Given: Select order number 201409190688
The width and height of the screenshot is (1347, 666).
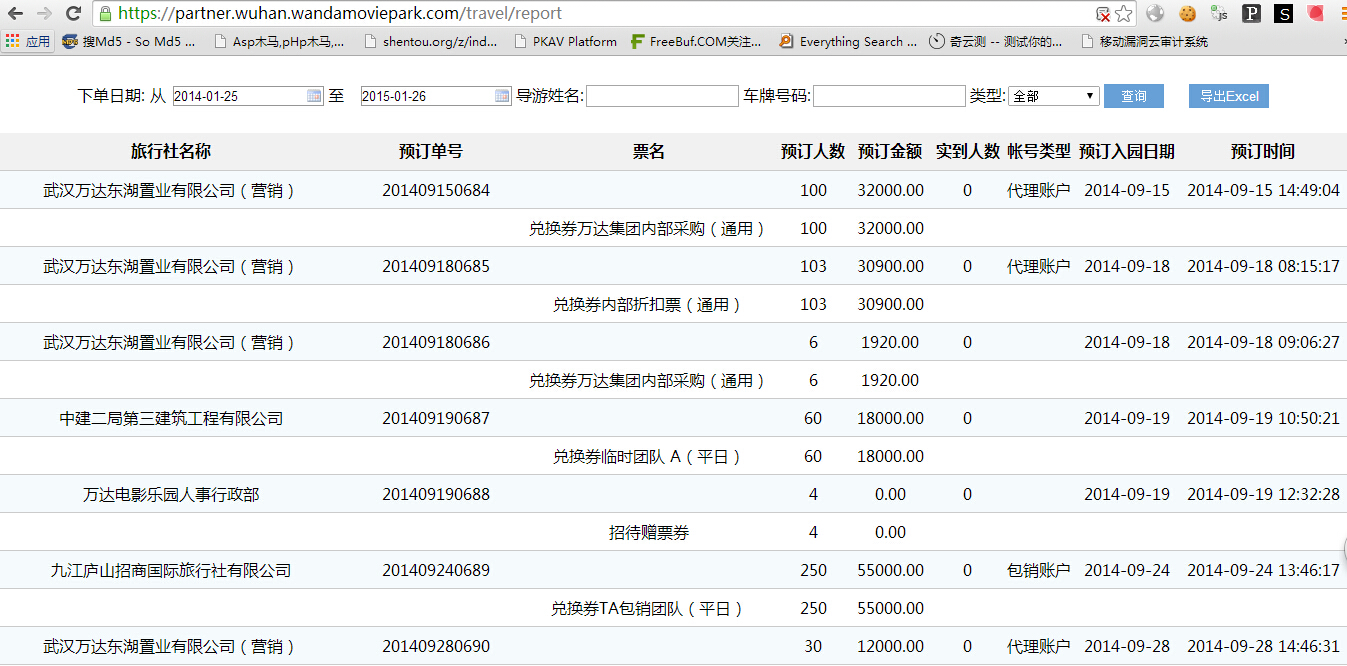Looking at the screenshot, I should tap(436, 494).
